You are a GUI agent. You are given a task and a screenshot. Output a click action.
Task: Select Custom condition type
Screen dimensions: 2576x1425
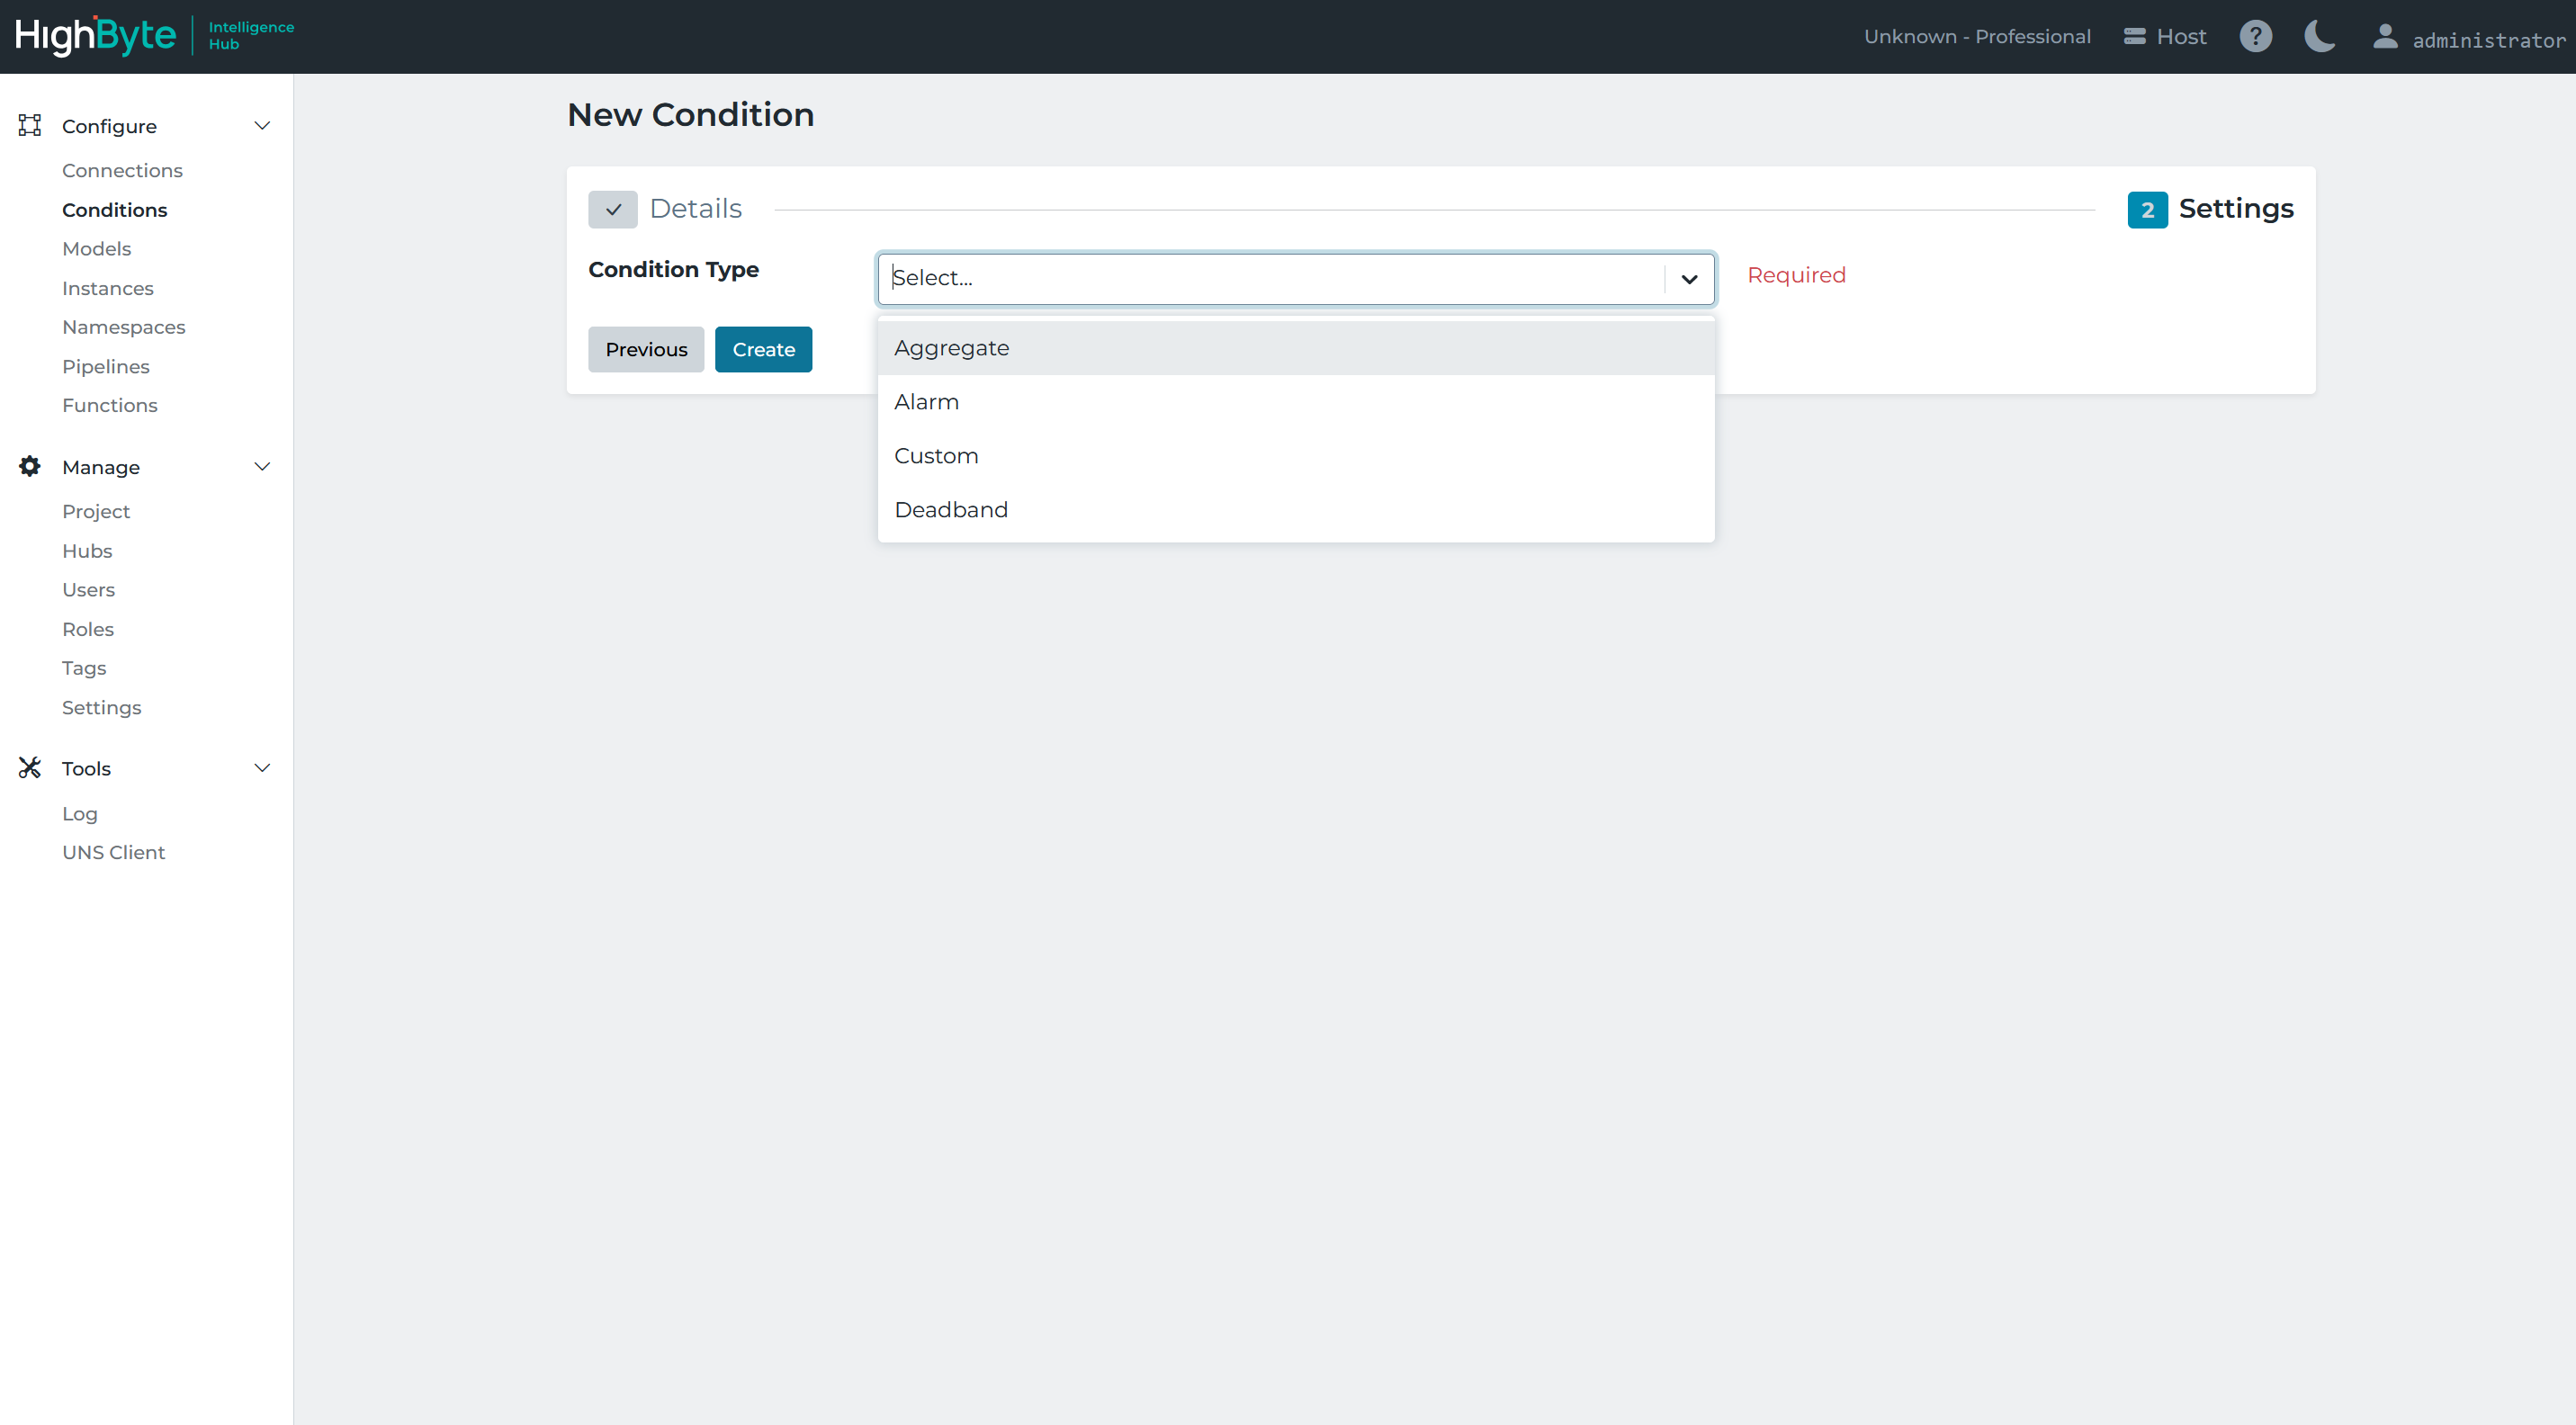coord(1296,456)
